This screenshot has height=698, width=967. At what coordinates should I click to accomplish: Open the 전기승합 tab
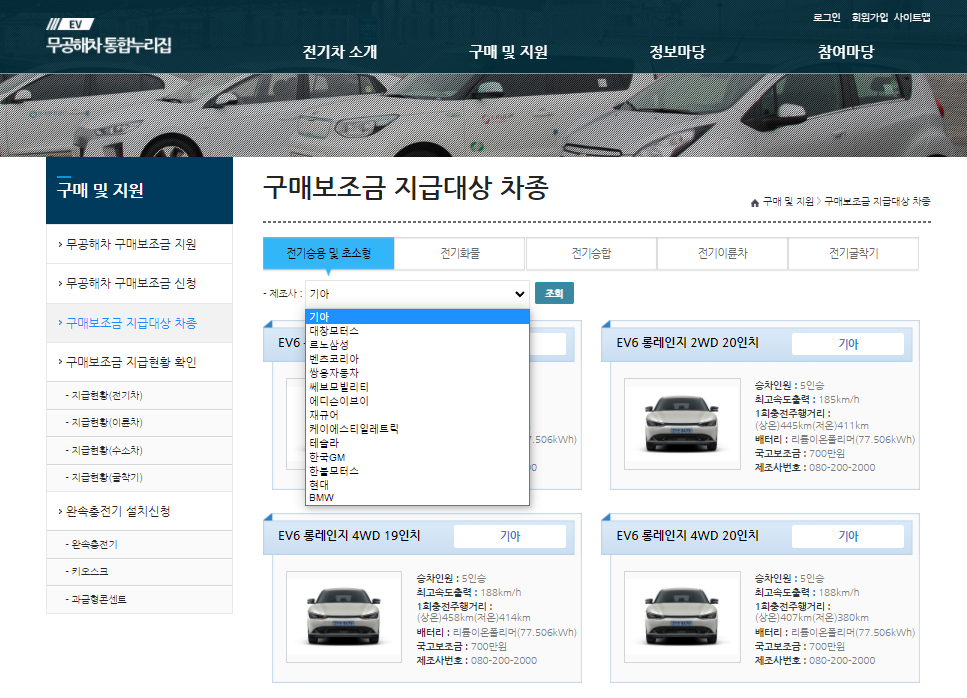[591, 254]
